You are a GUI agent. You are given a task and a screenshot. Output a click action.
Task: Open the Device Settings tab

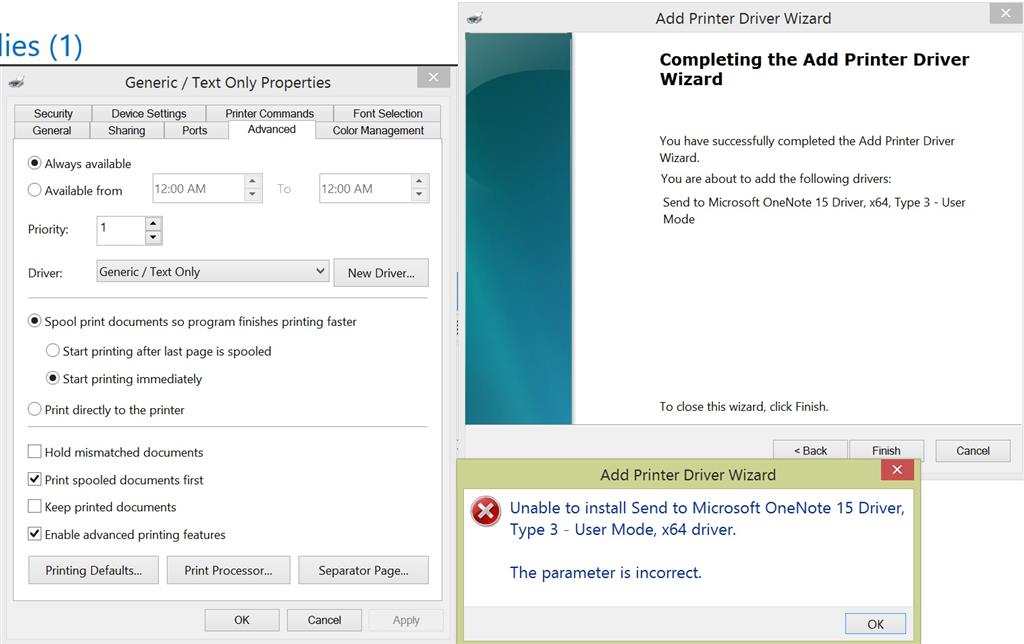[x=148, y=112]
